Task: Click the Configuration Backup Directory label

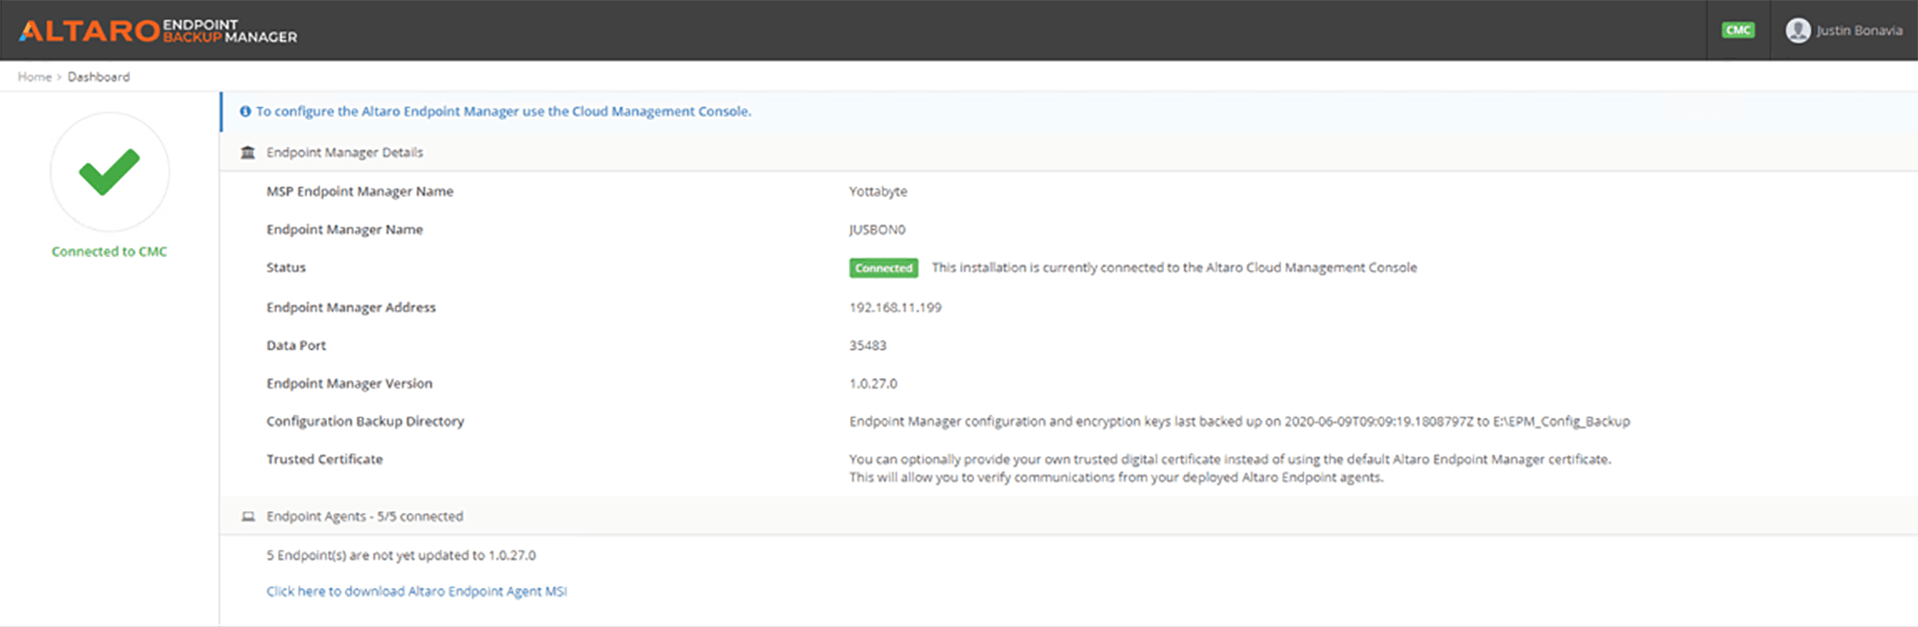Action: point(365,421)
